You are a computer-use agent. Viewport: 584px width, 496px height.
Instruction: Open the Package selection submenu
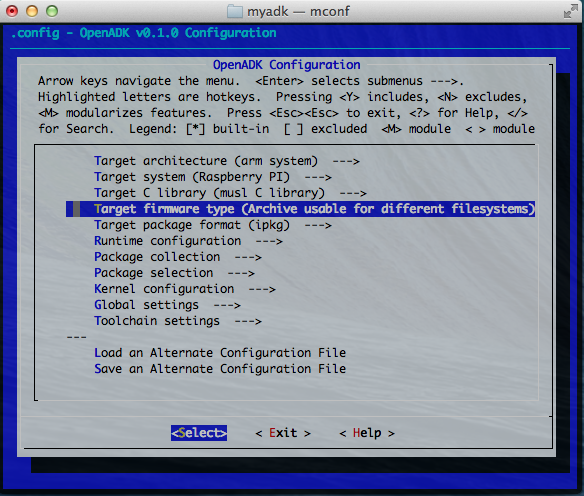pos(174,273)
